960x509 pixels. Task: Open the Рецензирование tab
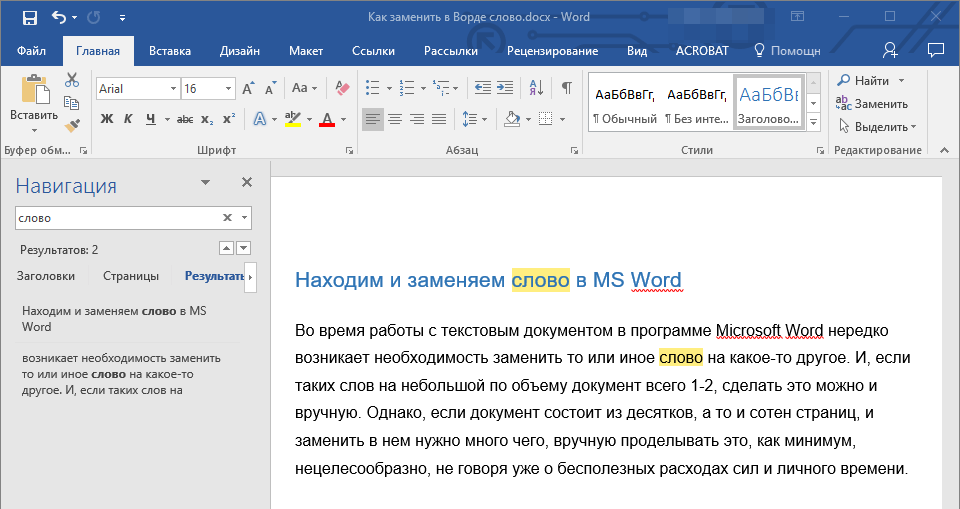(552, 51)
